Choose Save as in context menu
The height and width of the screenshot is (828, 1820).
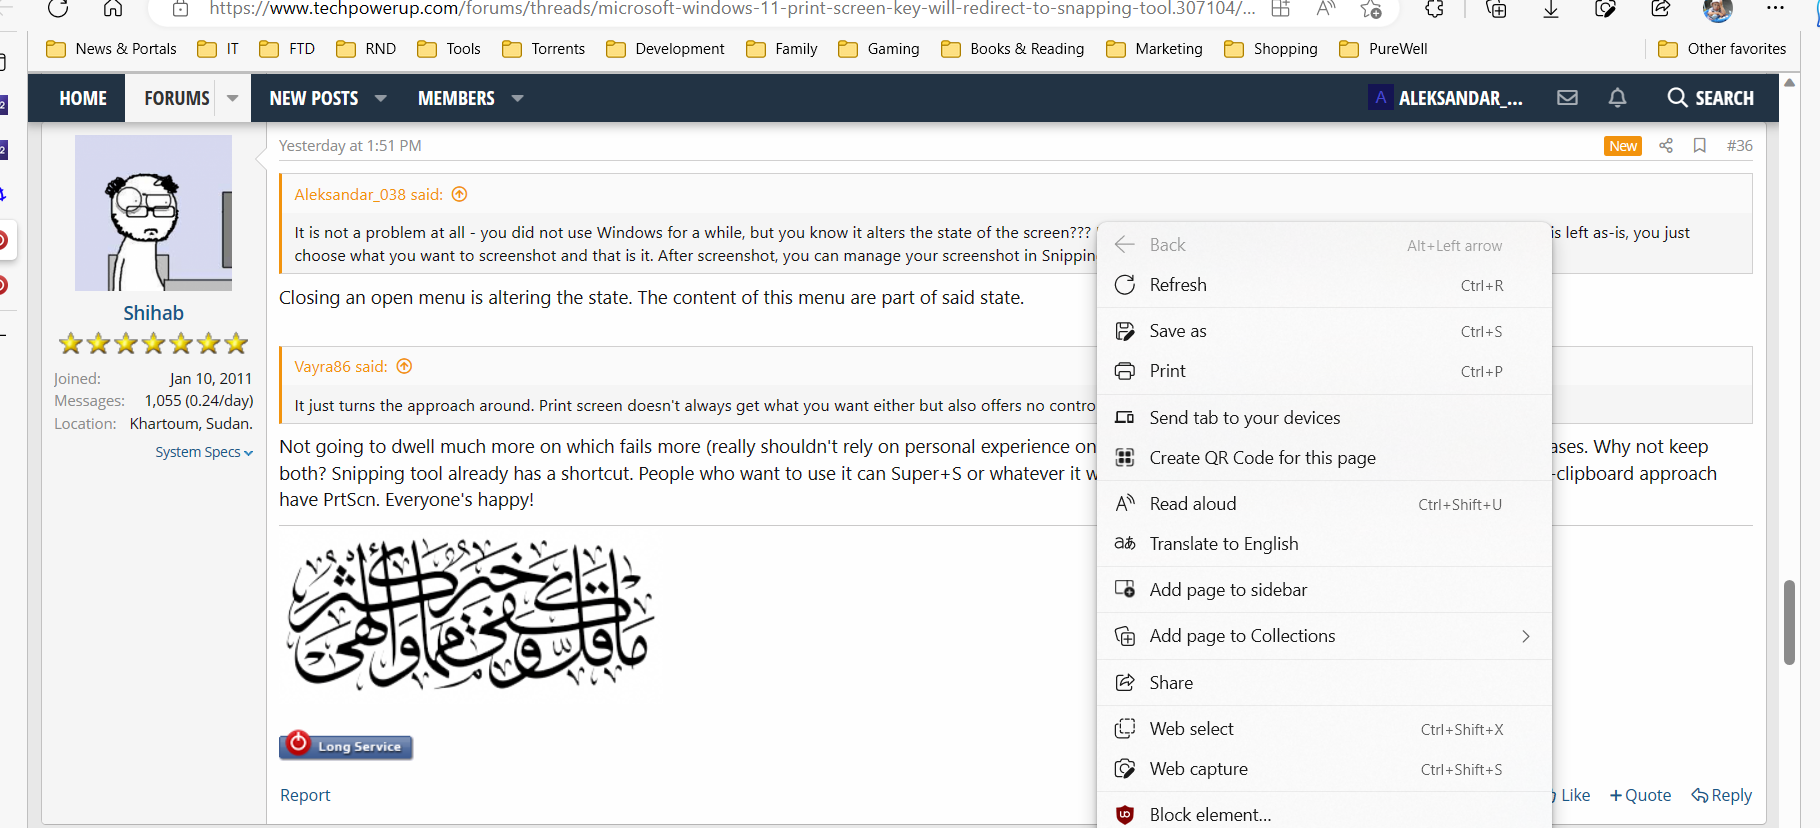point(1324,331)
